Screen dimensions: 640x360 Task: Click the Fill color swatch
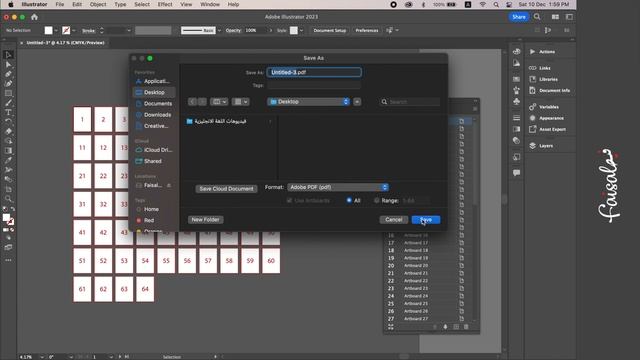click(x=49, y=31)
